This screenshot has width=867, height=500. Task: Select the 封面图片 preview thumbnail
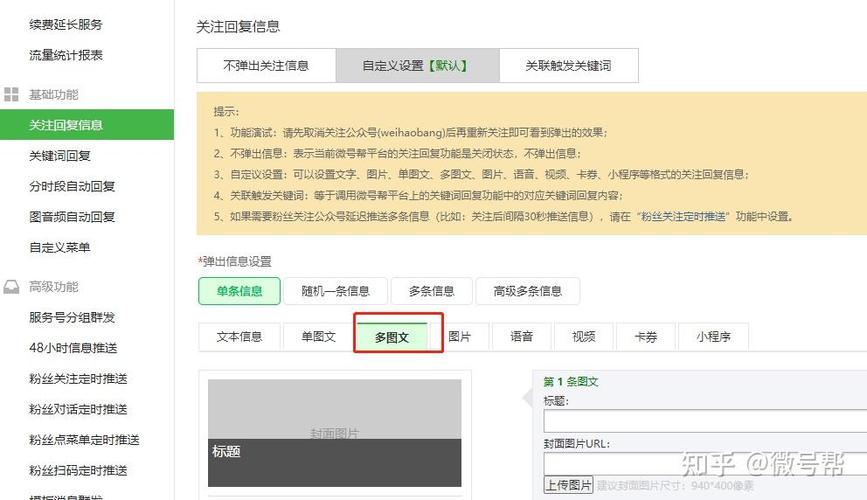tap(335, 409)
